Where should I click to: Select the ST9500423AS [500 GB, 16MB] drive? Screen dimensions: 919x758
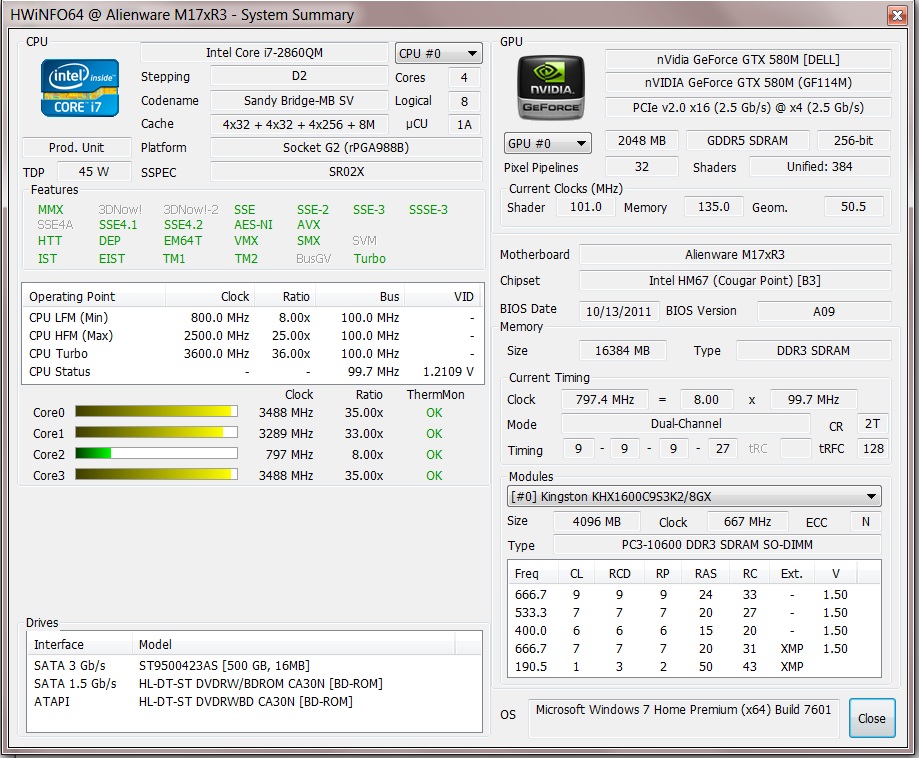coord(255,665)
